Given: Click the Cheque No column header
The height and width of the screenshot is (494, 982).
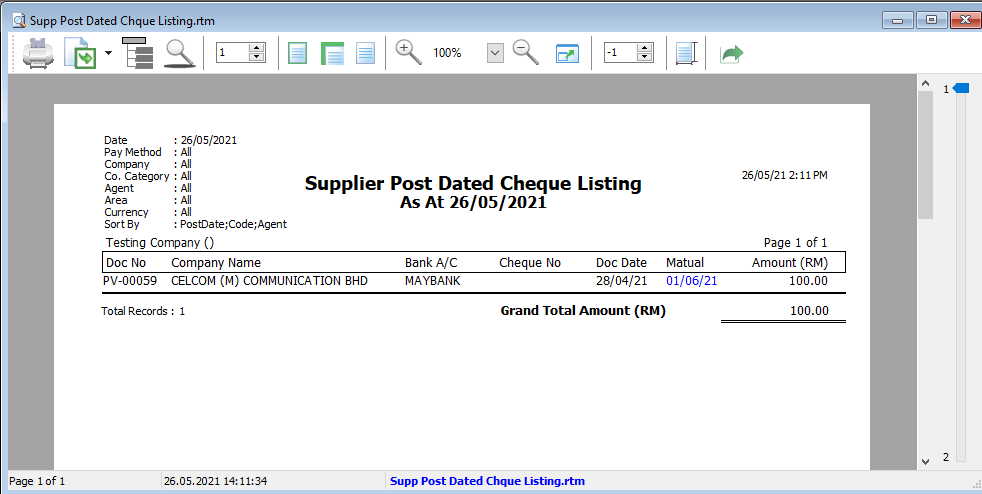Looking at the screenshot, I should pyautogui.click(x=530, y=263).
